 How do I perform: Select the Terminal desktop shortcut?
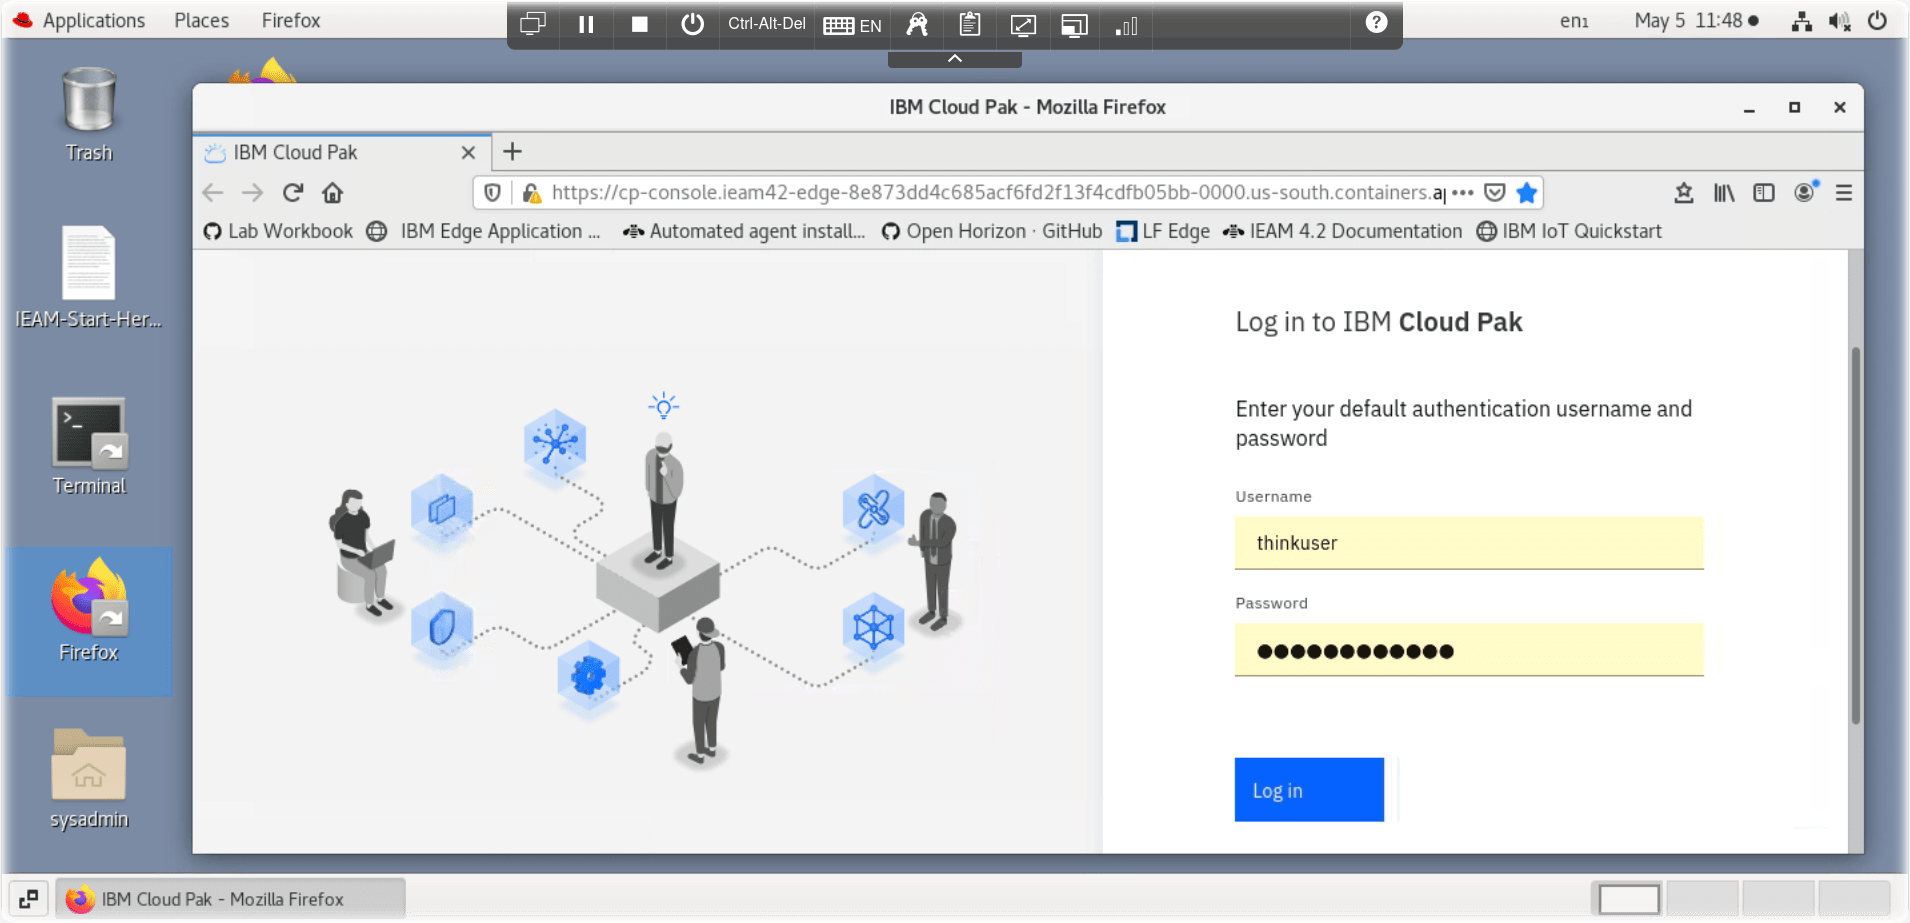pos(89,446)
